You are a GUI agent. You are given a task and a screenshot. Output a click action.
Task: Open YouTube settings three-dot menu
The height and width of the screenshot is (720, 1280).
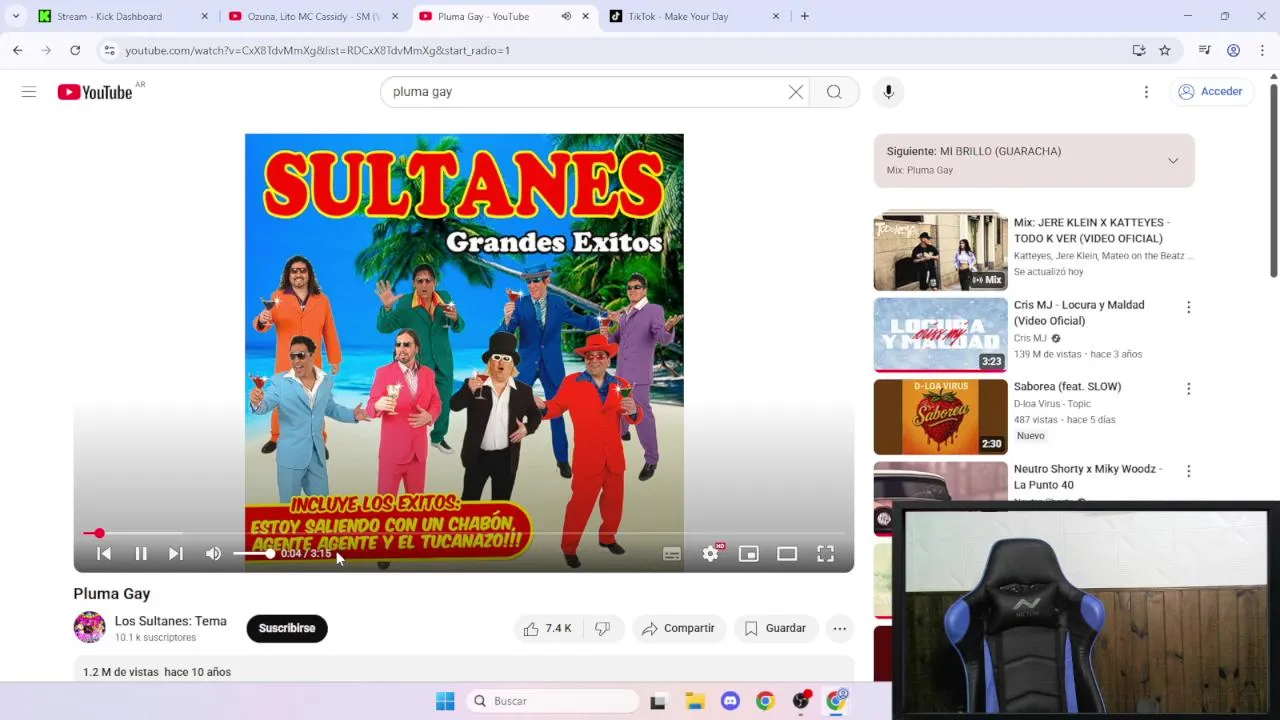click(x=1146, y=92)
